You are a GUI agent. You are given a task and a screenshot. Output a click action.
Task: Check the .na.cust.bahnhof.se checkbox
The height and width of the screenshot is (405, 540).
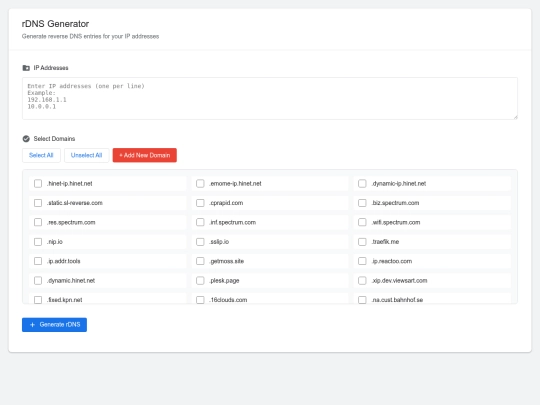[x=362, y=300]
